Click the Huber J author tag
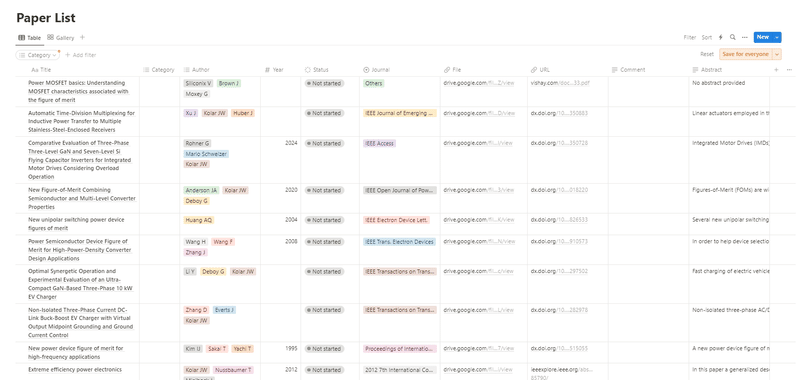800x380 pixels. 243,113
